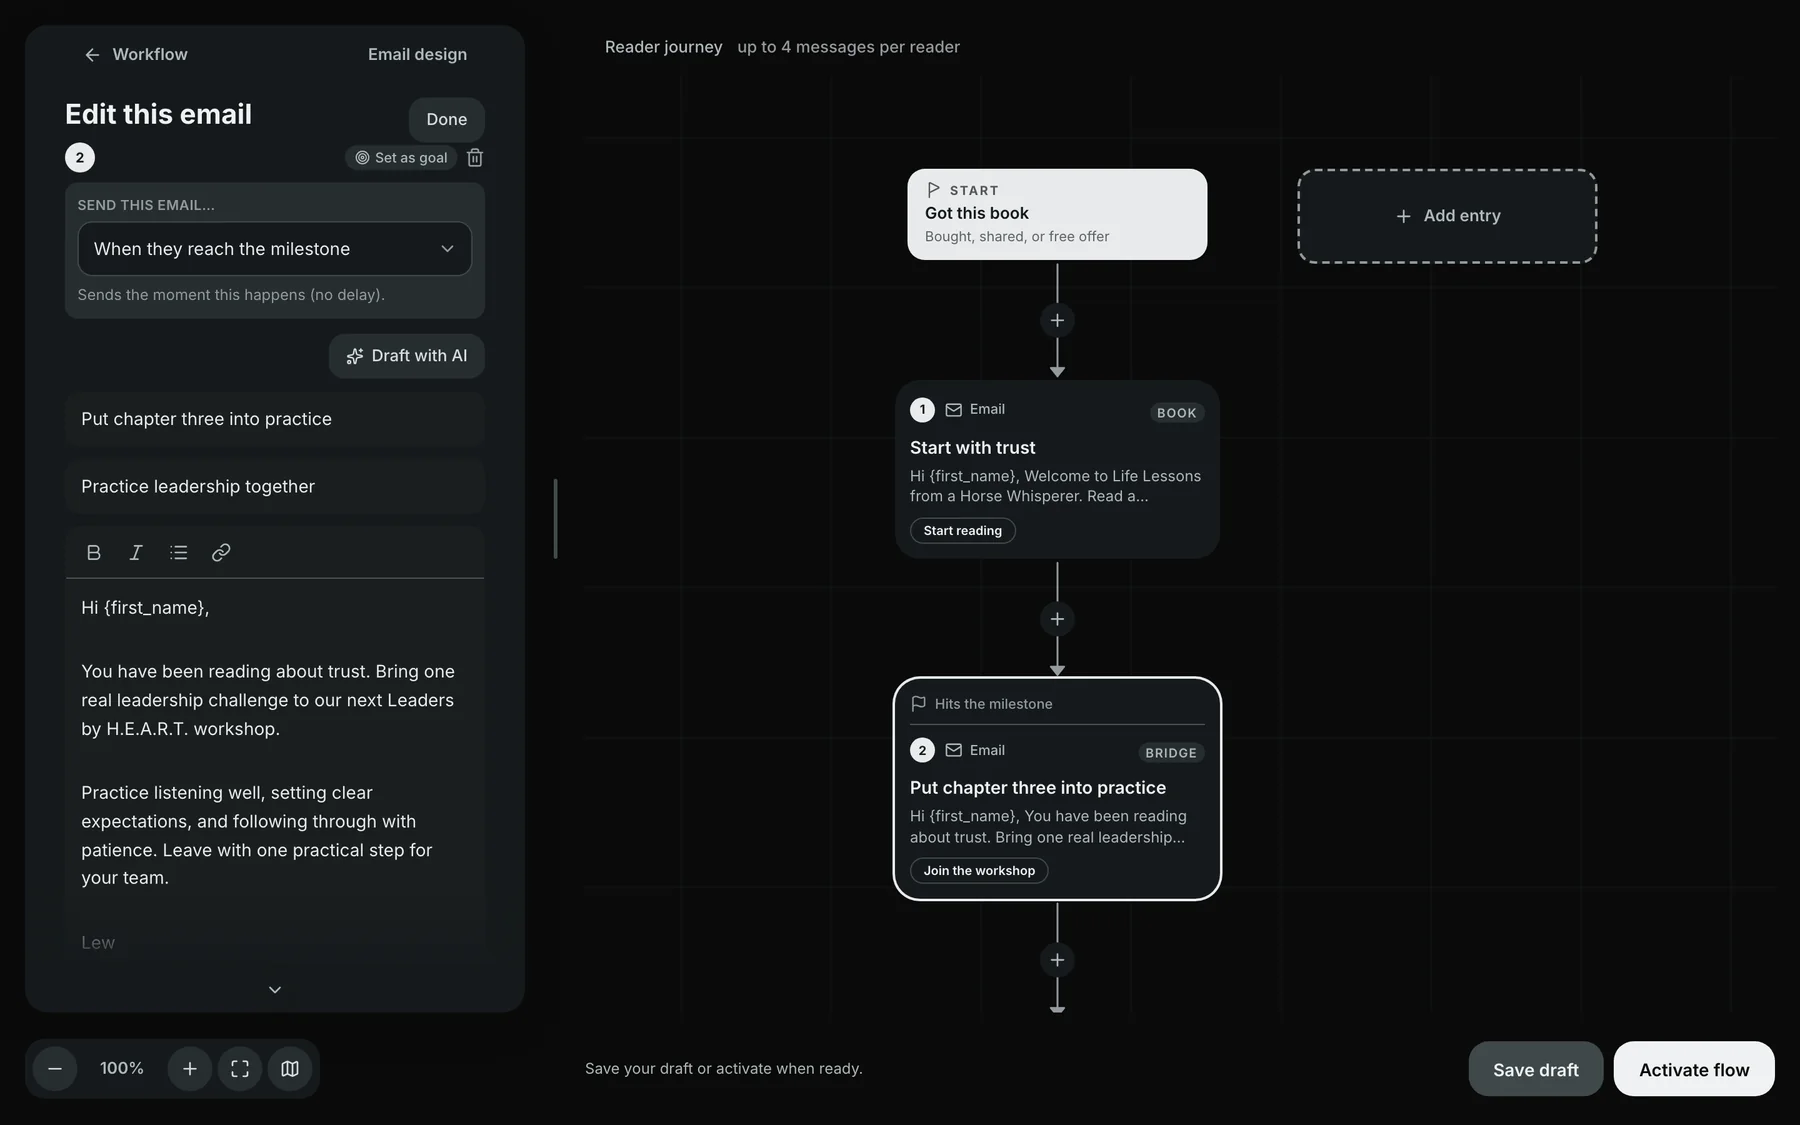Activate the flow
The width and height of the screenshot is (1800, 1125).
pos(1694,1069)
